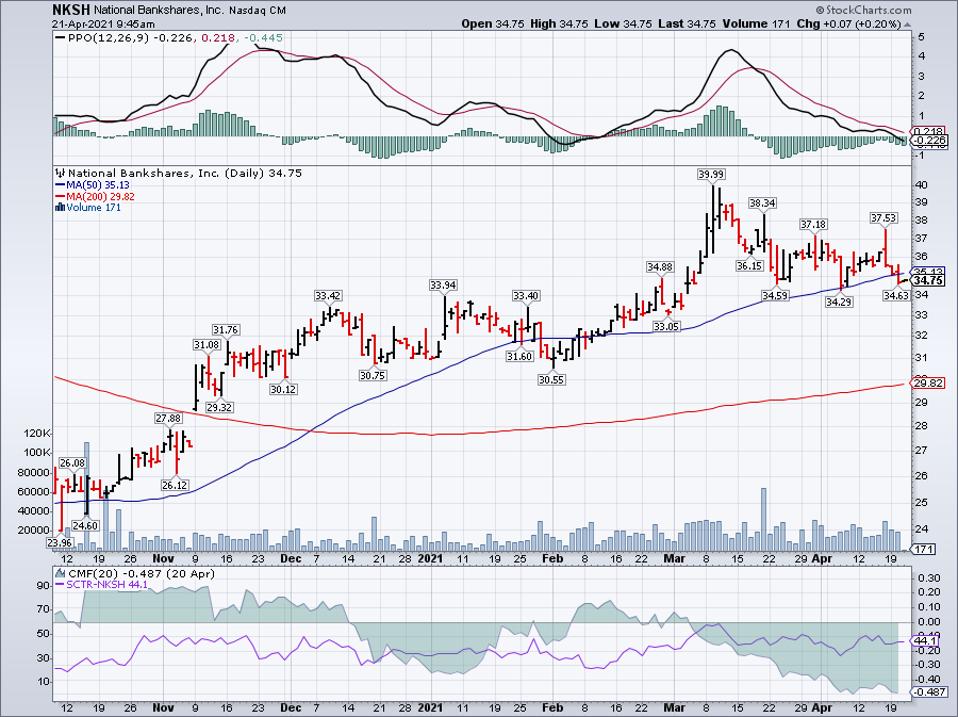The height and width of the screenshot is (717, 958).
Task: Click the 23.96 low price label
Action: point(59,543)
